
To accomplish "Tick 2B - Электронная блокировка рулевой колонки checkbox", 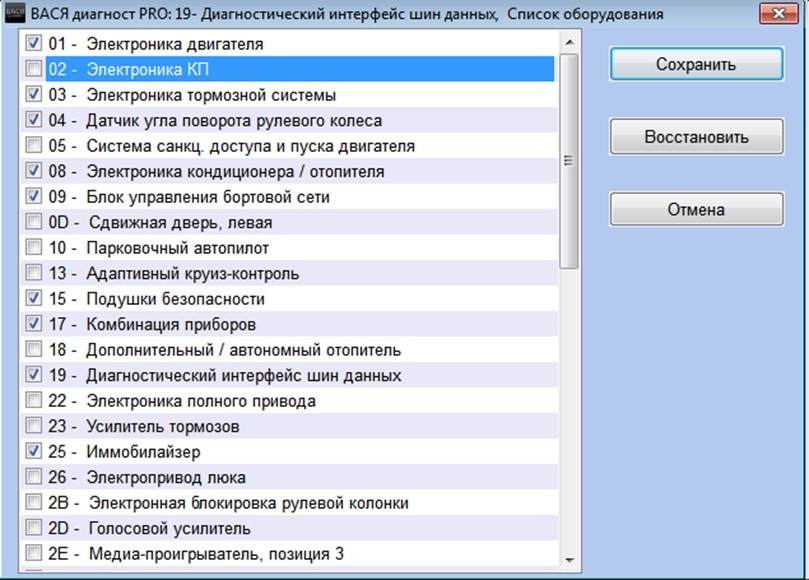I will pyautogui.click(x=34, y=502).
